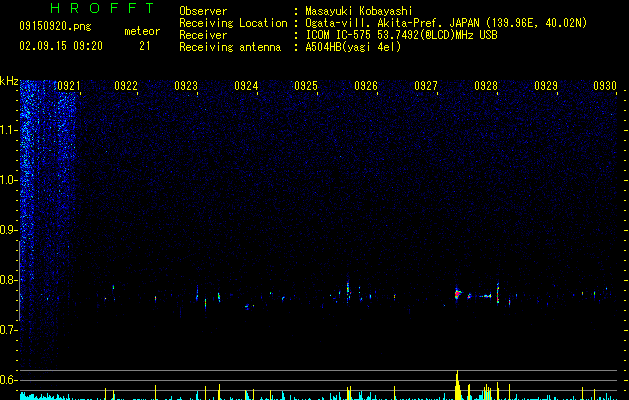Screen dimensions: 629x400
Task: Click the kHz axis unit label
Action: [9, 81]
